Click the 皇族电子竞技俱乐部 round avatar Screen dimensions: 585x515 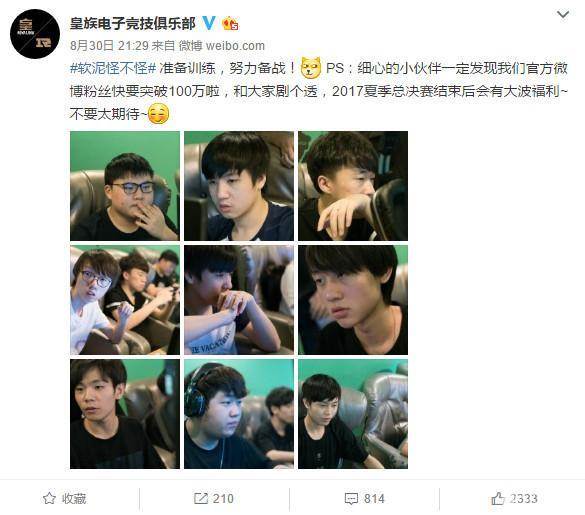click(35, 34)
